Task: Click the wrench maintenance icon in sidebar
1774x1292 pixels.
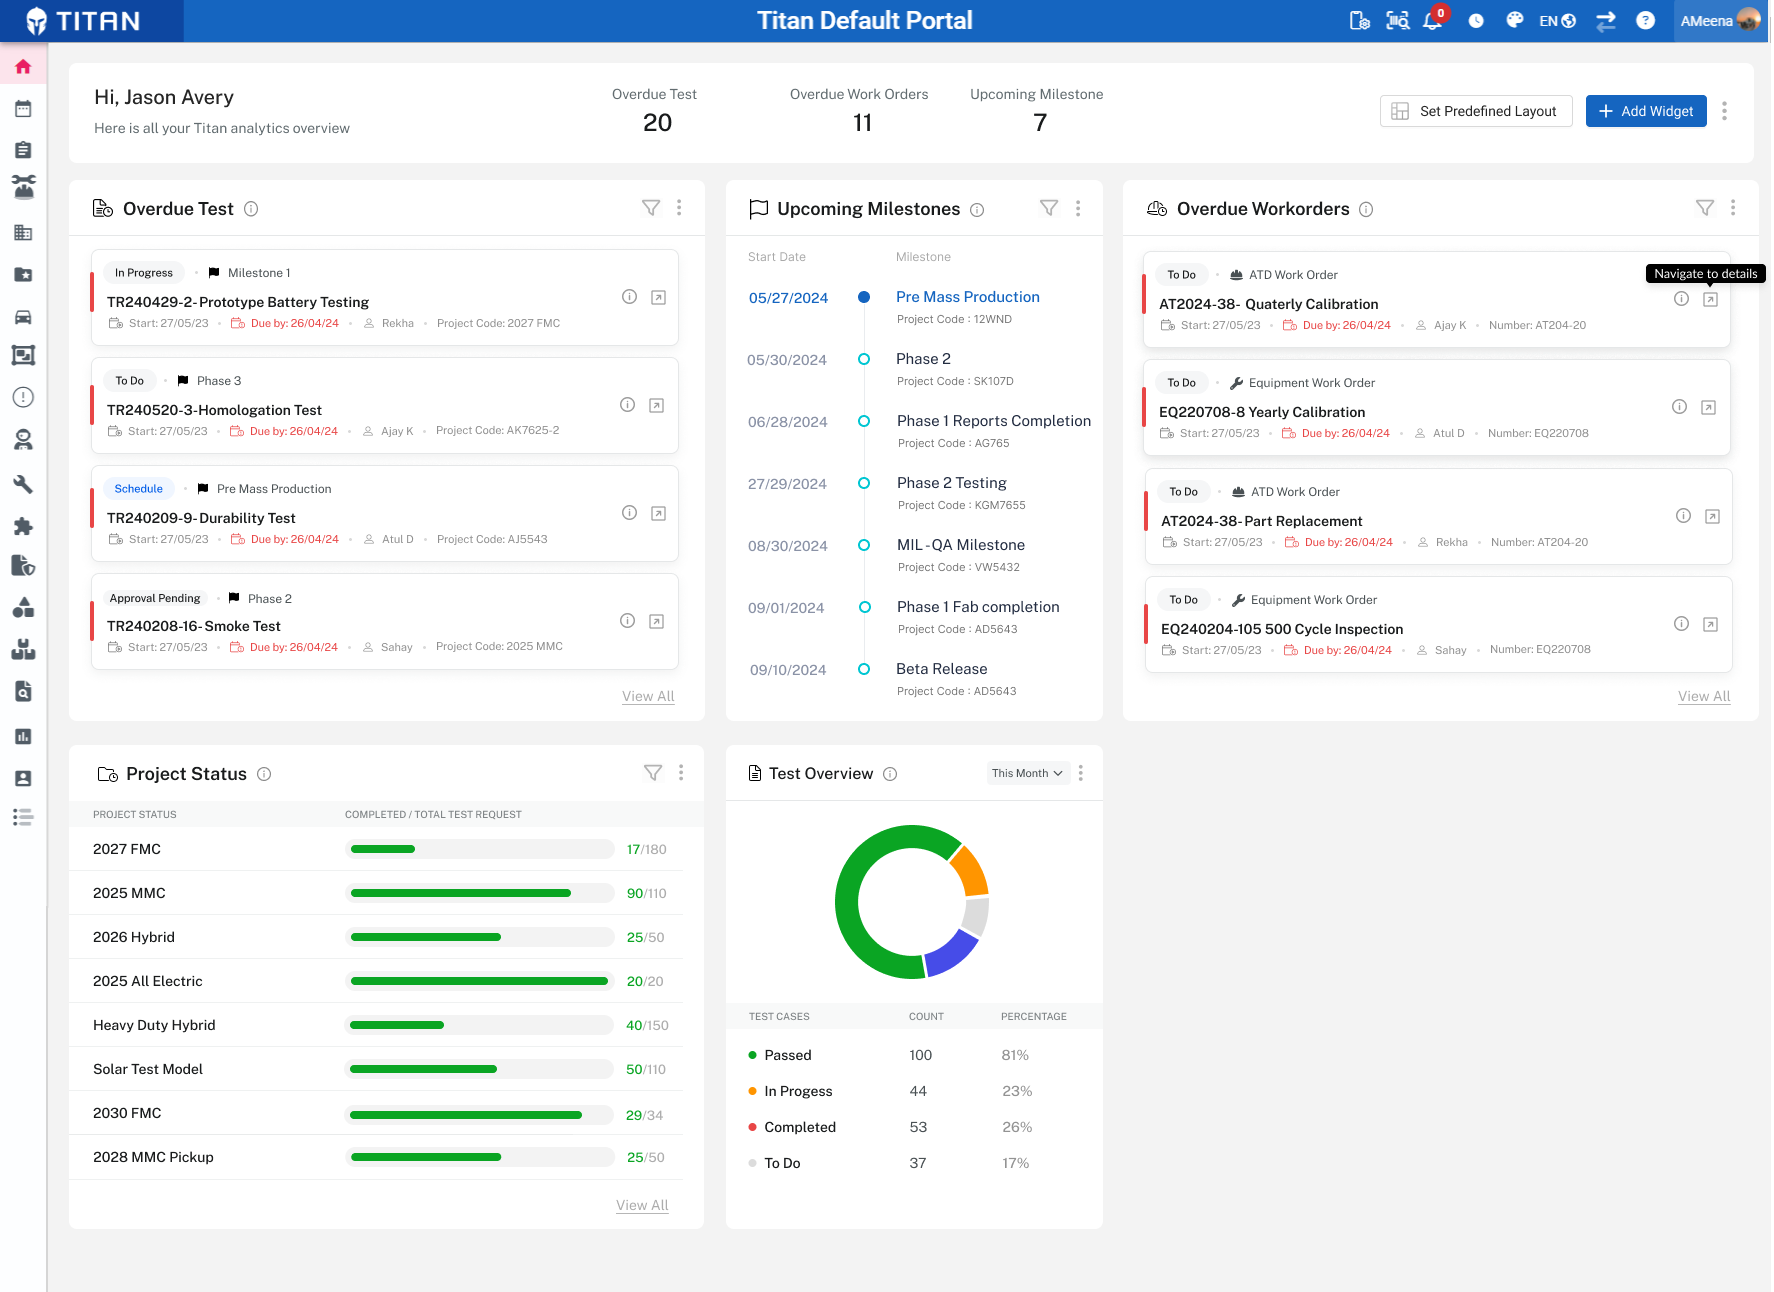Action: click(x=23, y=484)
